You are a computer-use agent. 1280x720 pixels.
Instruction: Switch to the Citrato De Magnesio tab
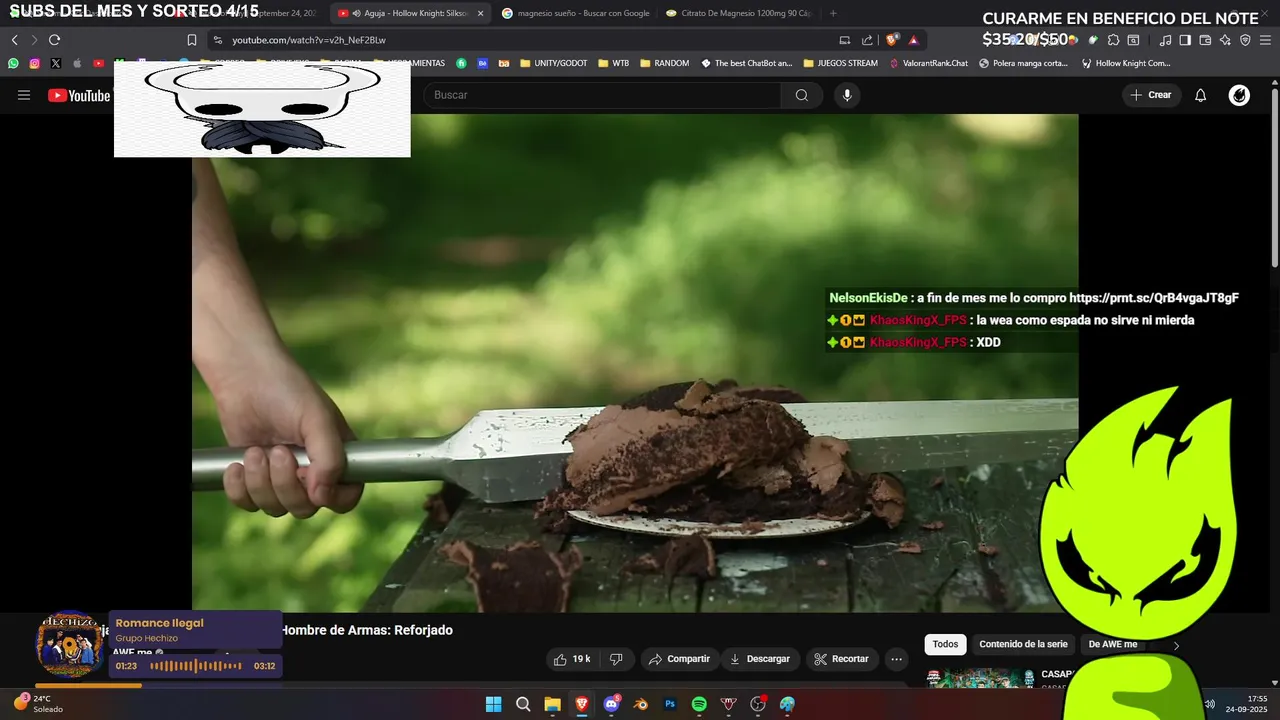(x=738, y=13)
